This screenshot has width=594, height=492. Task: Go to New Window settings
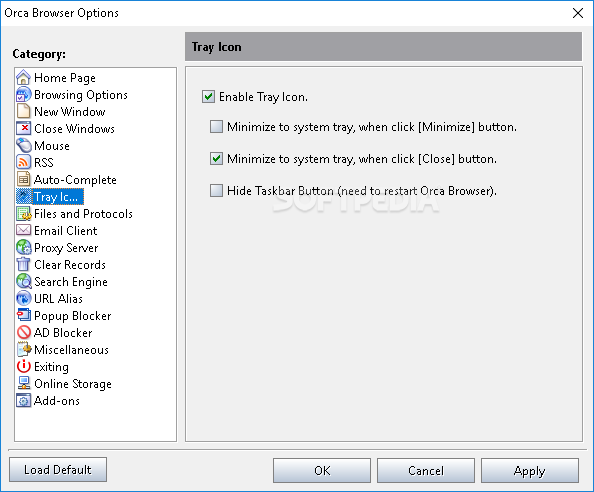70,112
